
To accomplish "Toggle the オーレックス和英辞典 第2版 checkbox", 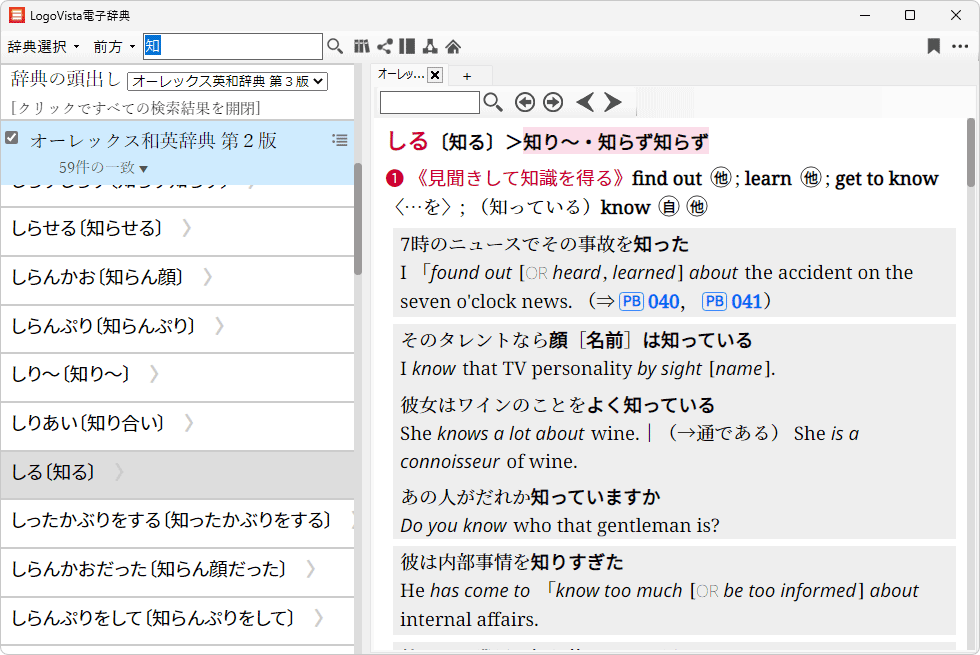I will tap(12, 138).
